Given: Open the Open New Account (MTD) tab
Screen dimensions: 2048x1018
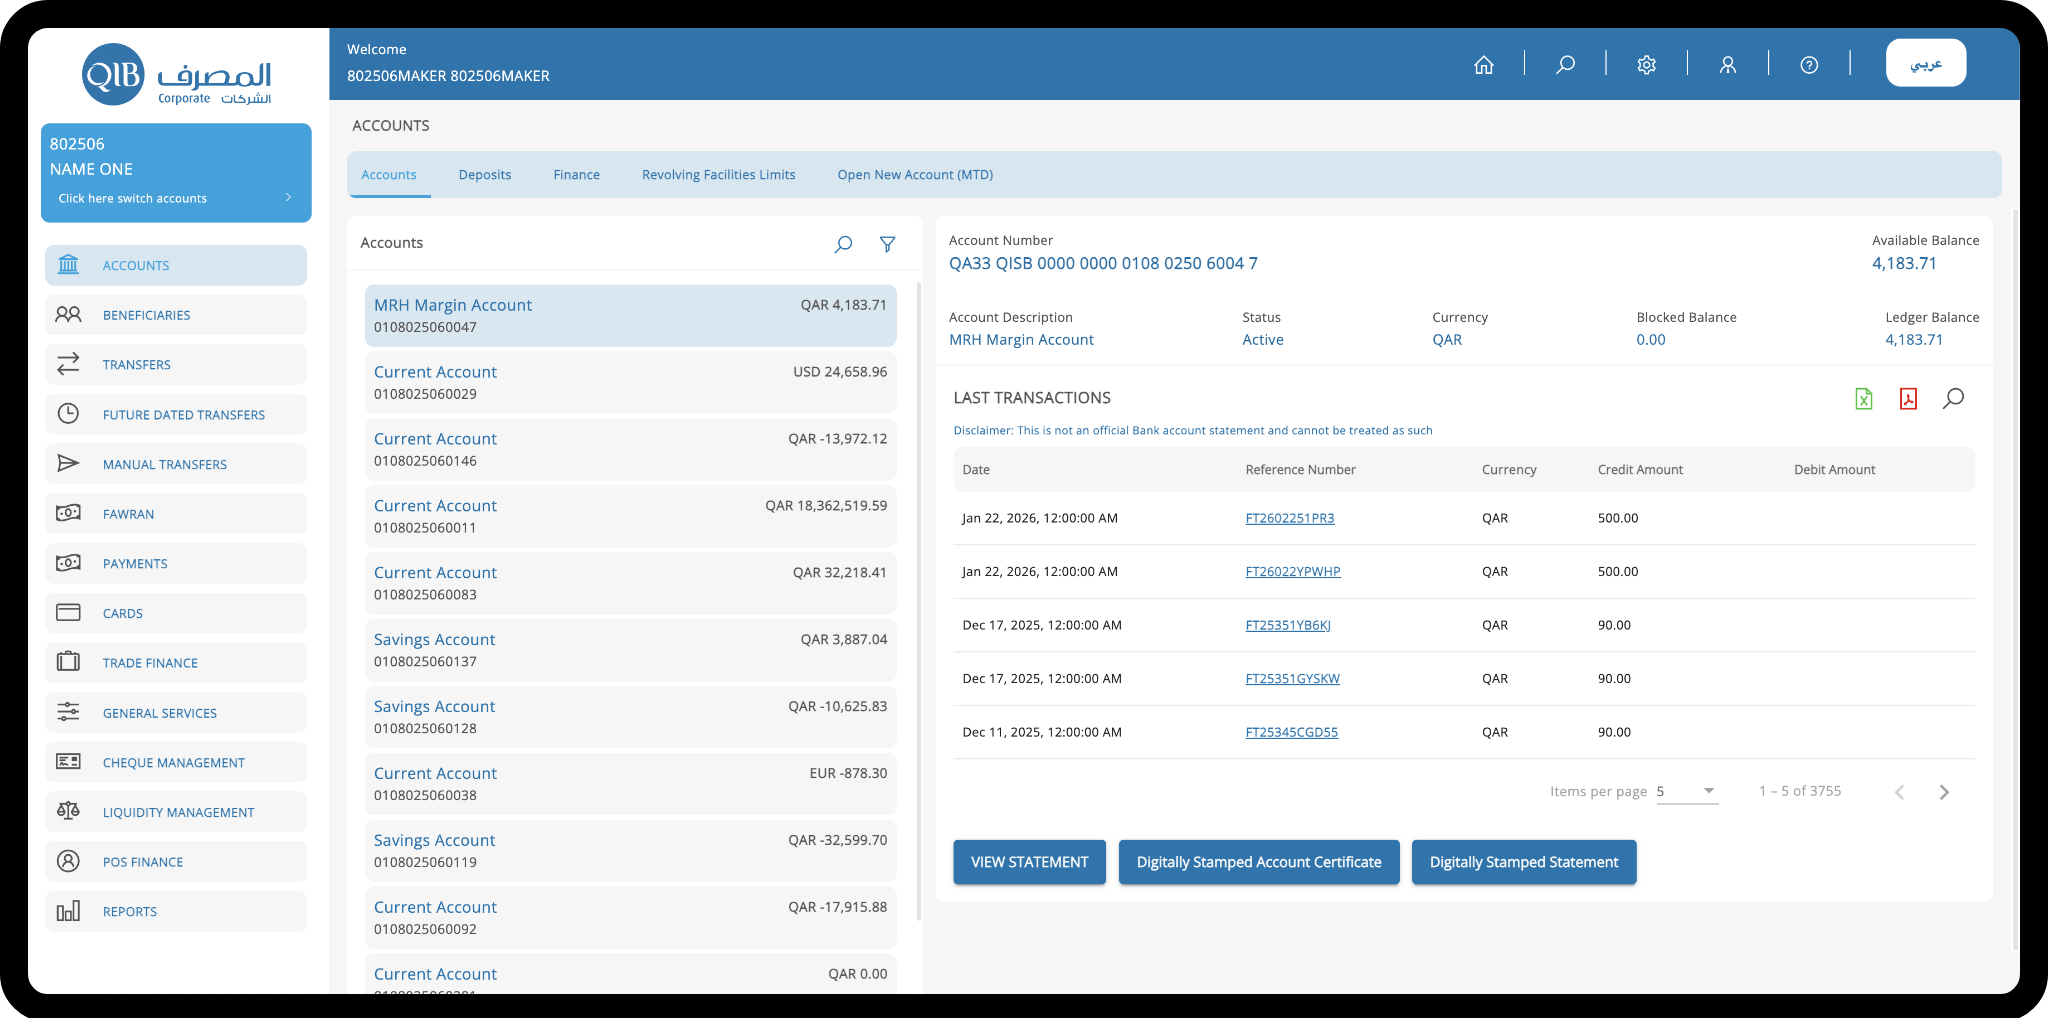Looking at the screenshot, I should 916,175.
